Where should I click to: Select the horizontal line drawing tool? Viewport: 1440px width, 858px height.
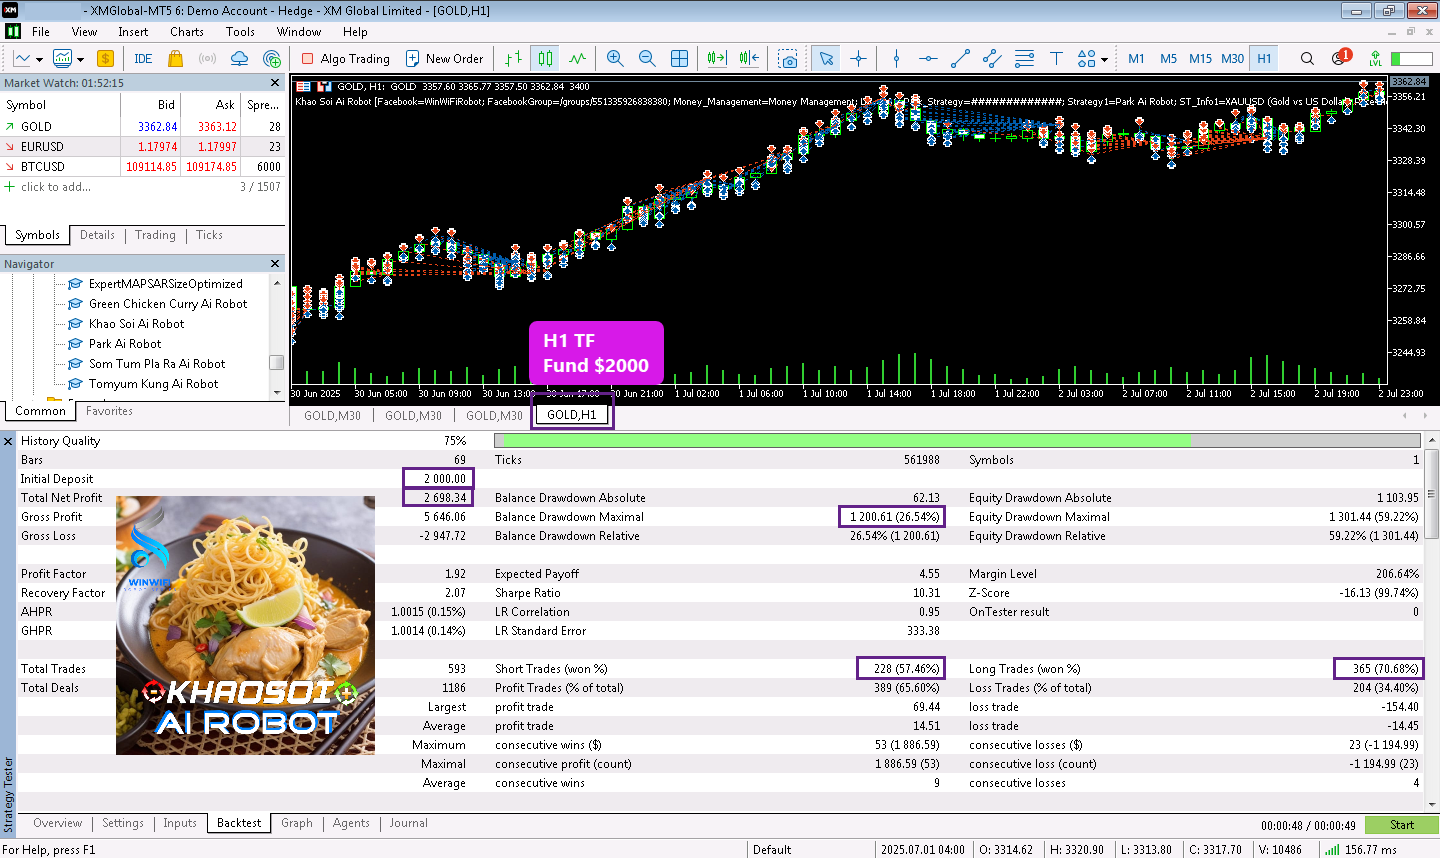pos(928,59)
